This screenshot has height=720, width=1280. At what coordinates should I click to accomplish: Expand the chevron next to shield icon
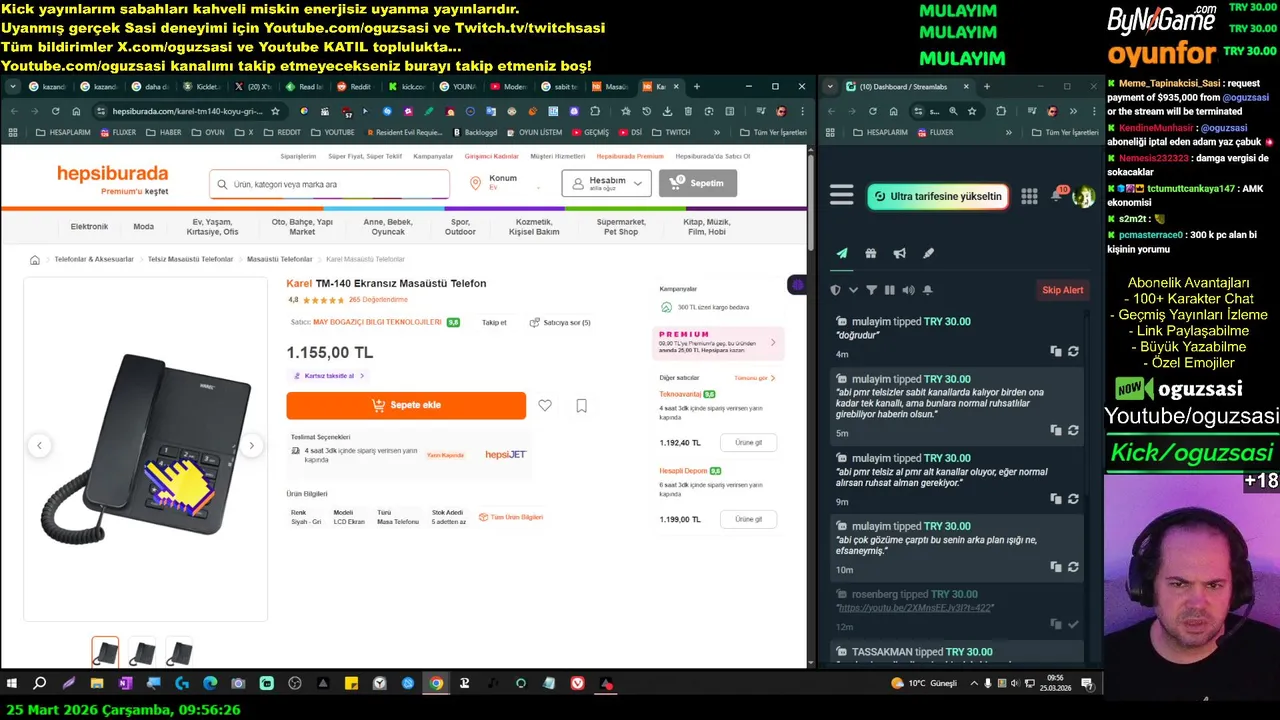[853, 290]
